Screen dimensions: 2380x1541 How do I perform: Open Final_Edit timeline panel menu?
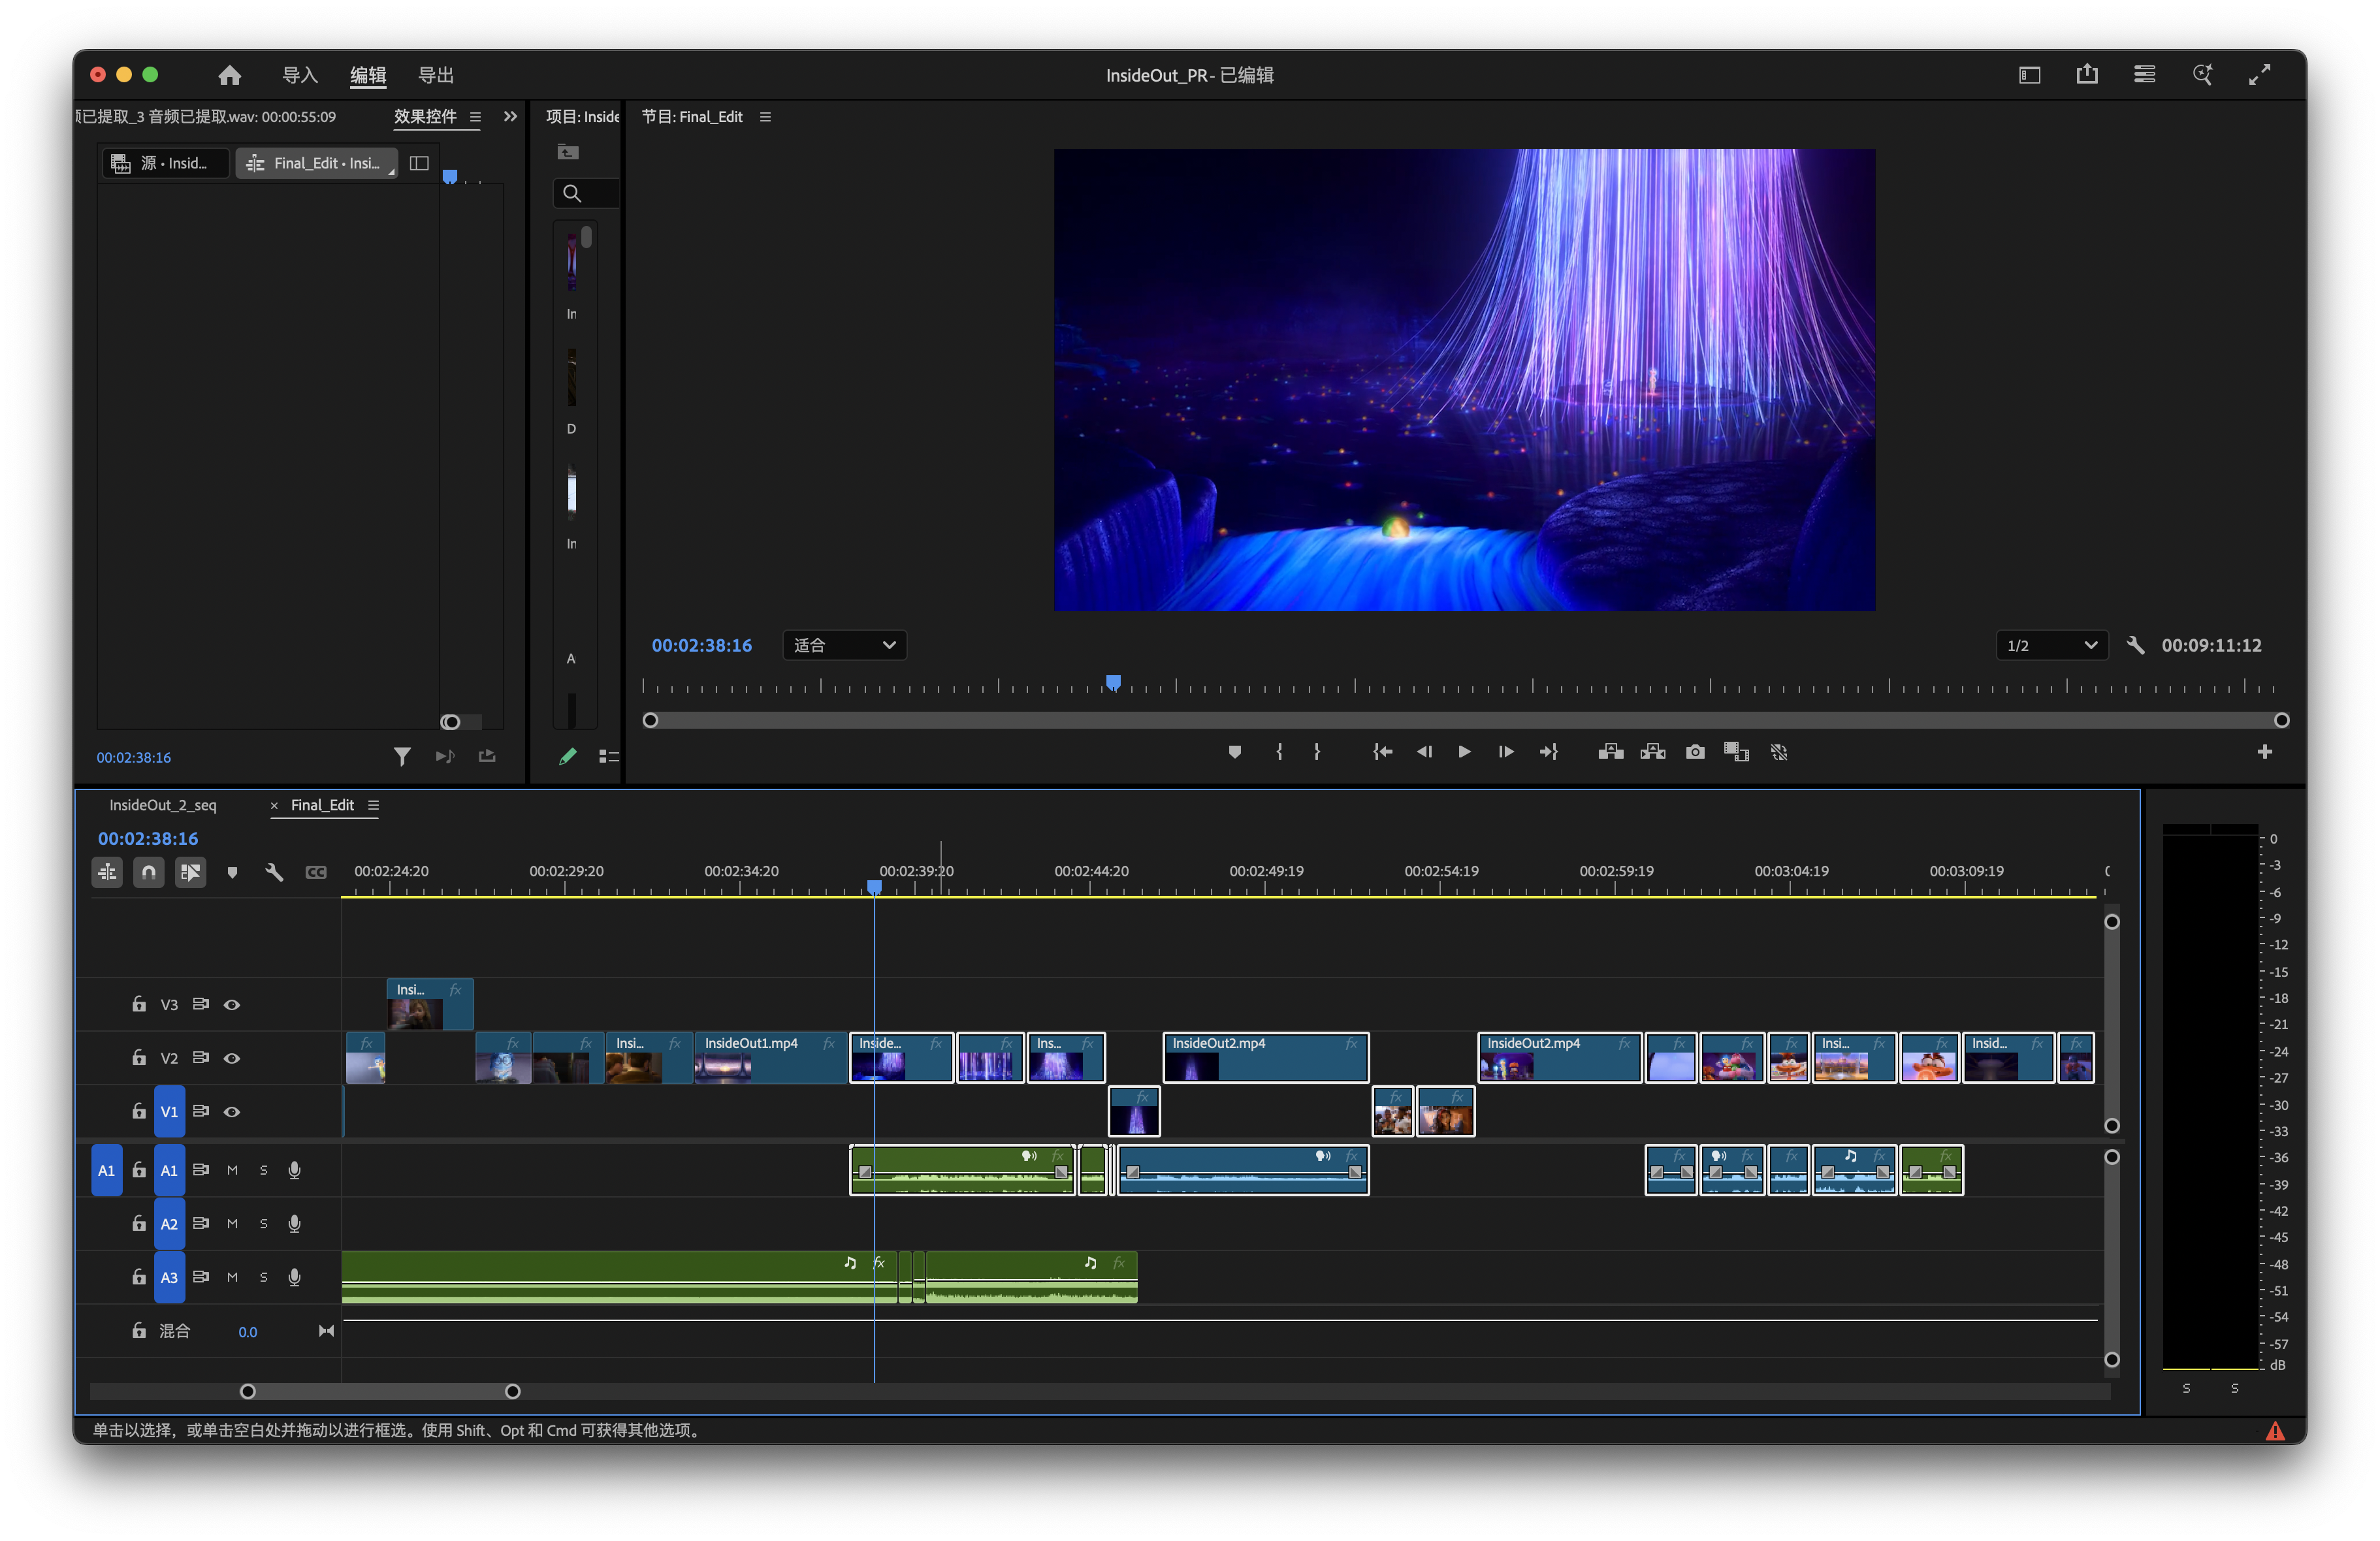tap(373, 805)
